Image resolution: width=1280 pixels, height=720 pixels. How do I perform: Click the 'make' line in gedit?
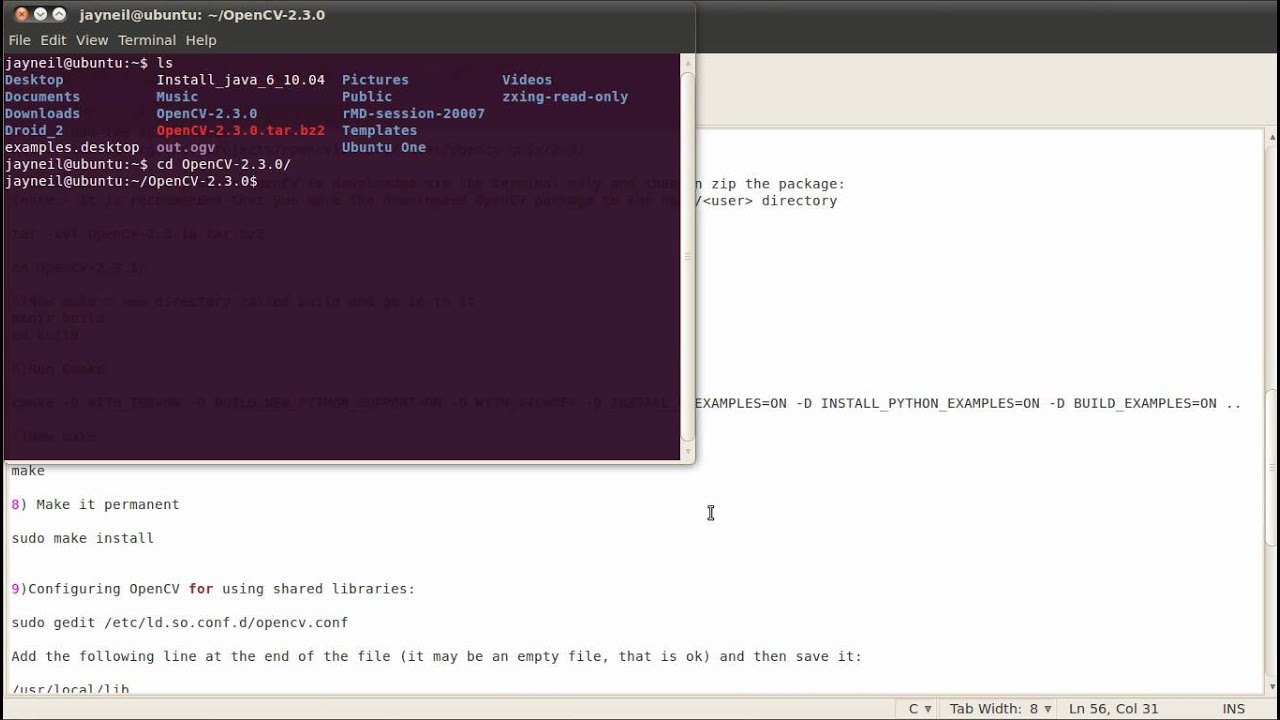point(28,471)
